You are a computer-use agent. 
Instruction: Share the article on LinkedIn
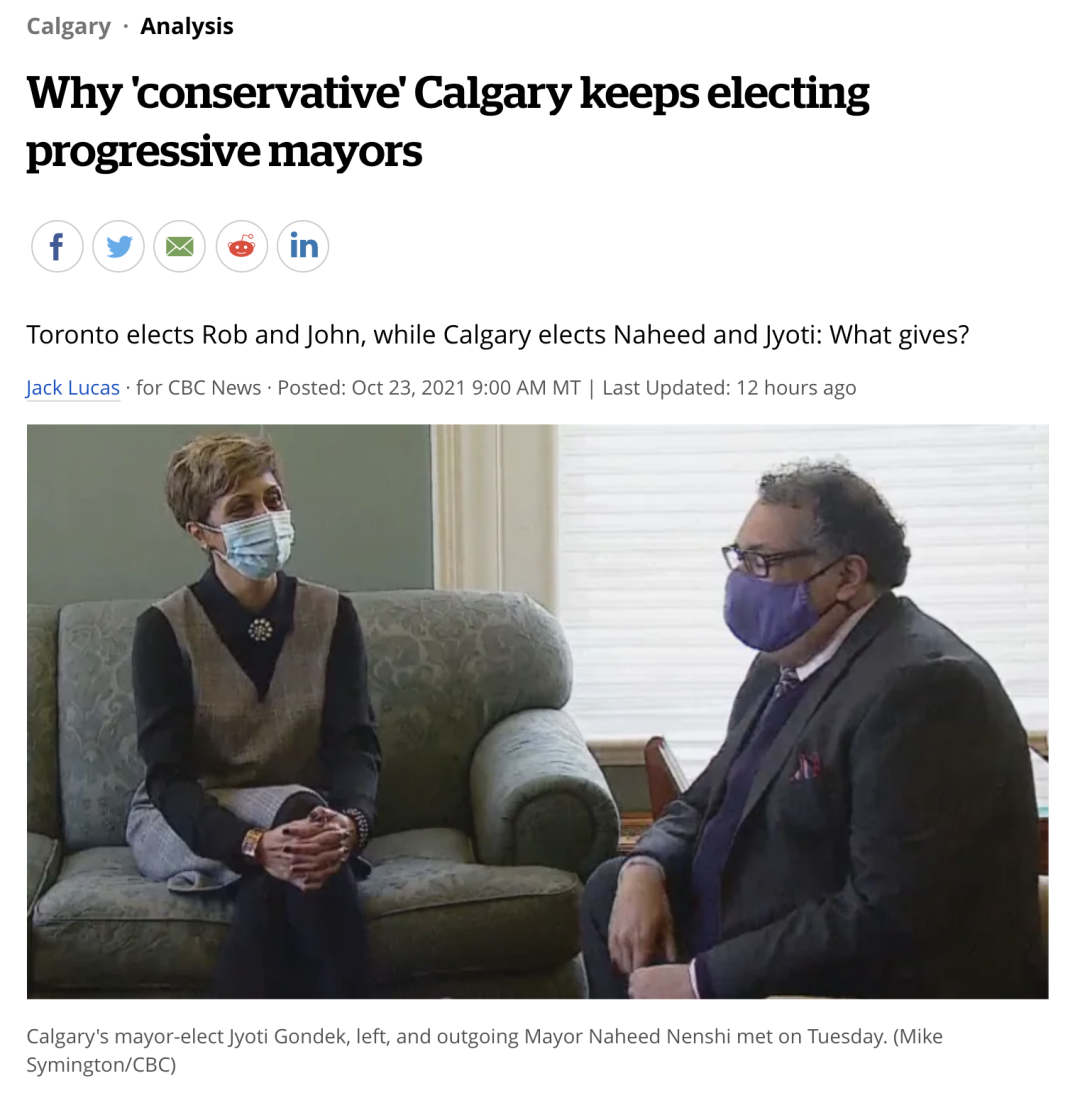(303, 246)
